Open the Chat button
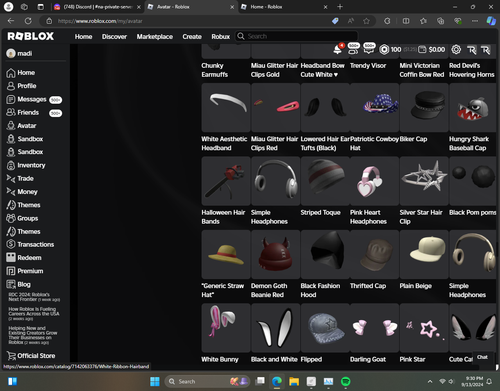500x391 pixels. pos(482,357)
